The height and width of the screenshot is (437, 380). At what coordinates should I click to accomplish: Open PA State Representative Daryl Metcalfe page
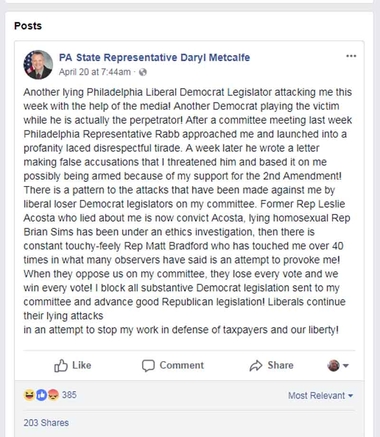154,57
